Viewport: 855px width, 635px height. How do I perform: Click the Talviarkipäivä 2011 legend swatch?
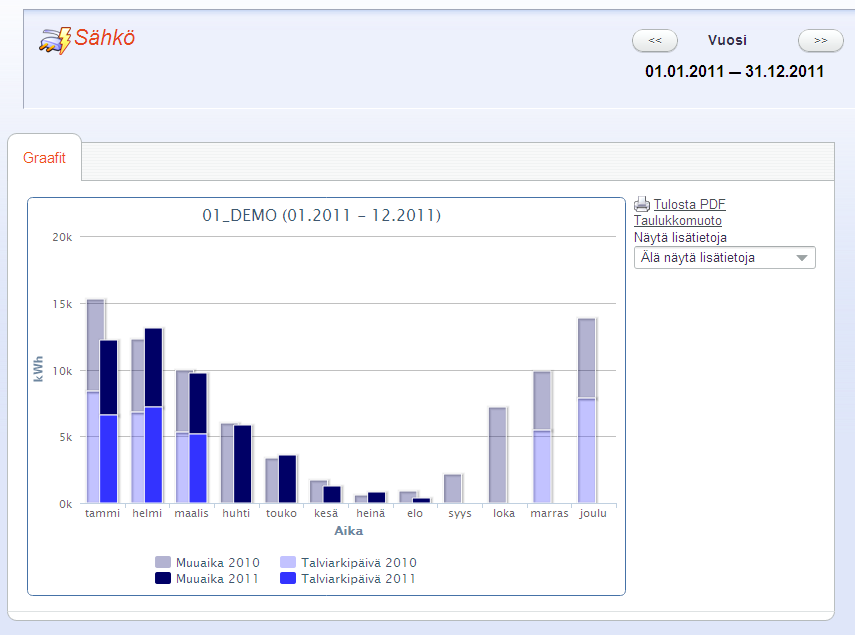tap(288, 578)
